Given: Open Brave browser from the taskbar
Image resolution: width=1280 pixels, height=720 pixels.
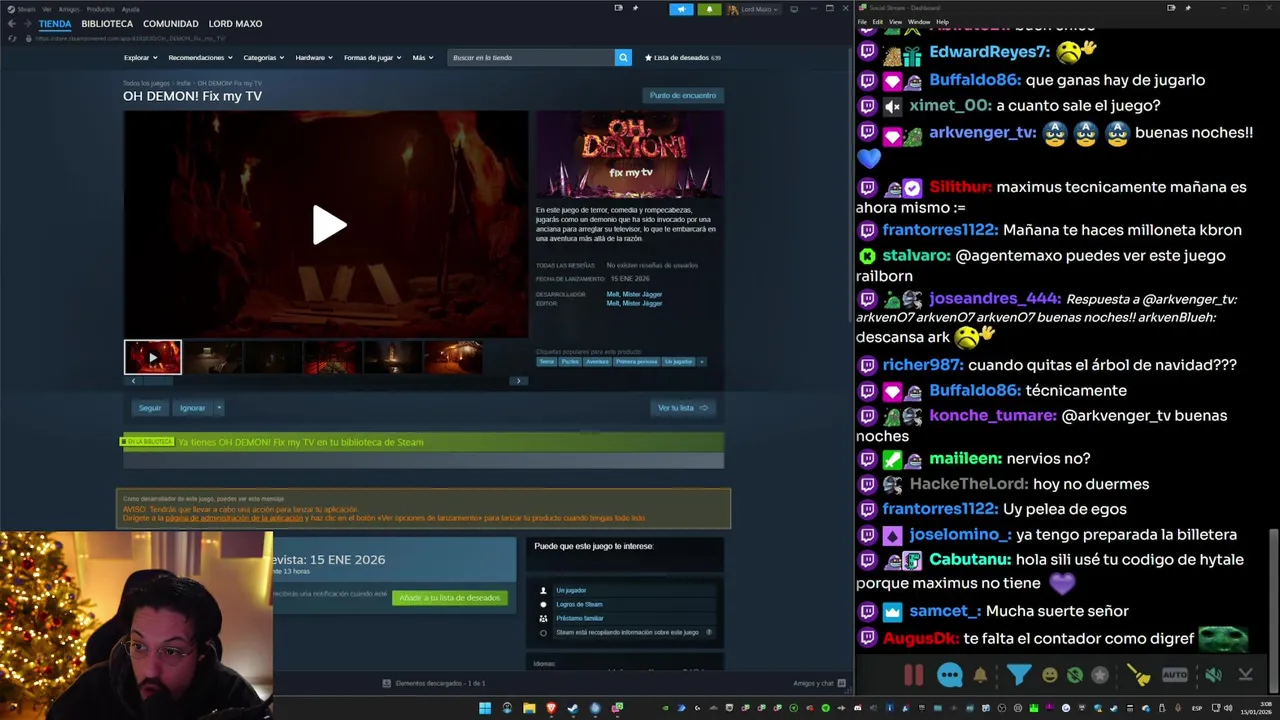Looking at the screenshot, I should [x=551, y=708].
